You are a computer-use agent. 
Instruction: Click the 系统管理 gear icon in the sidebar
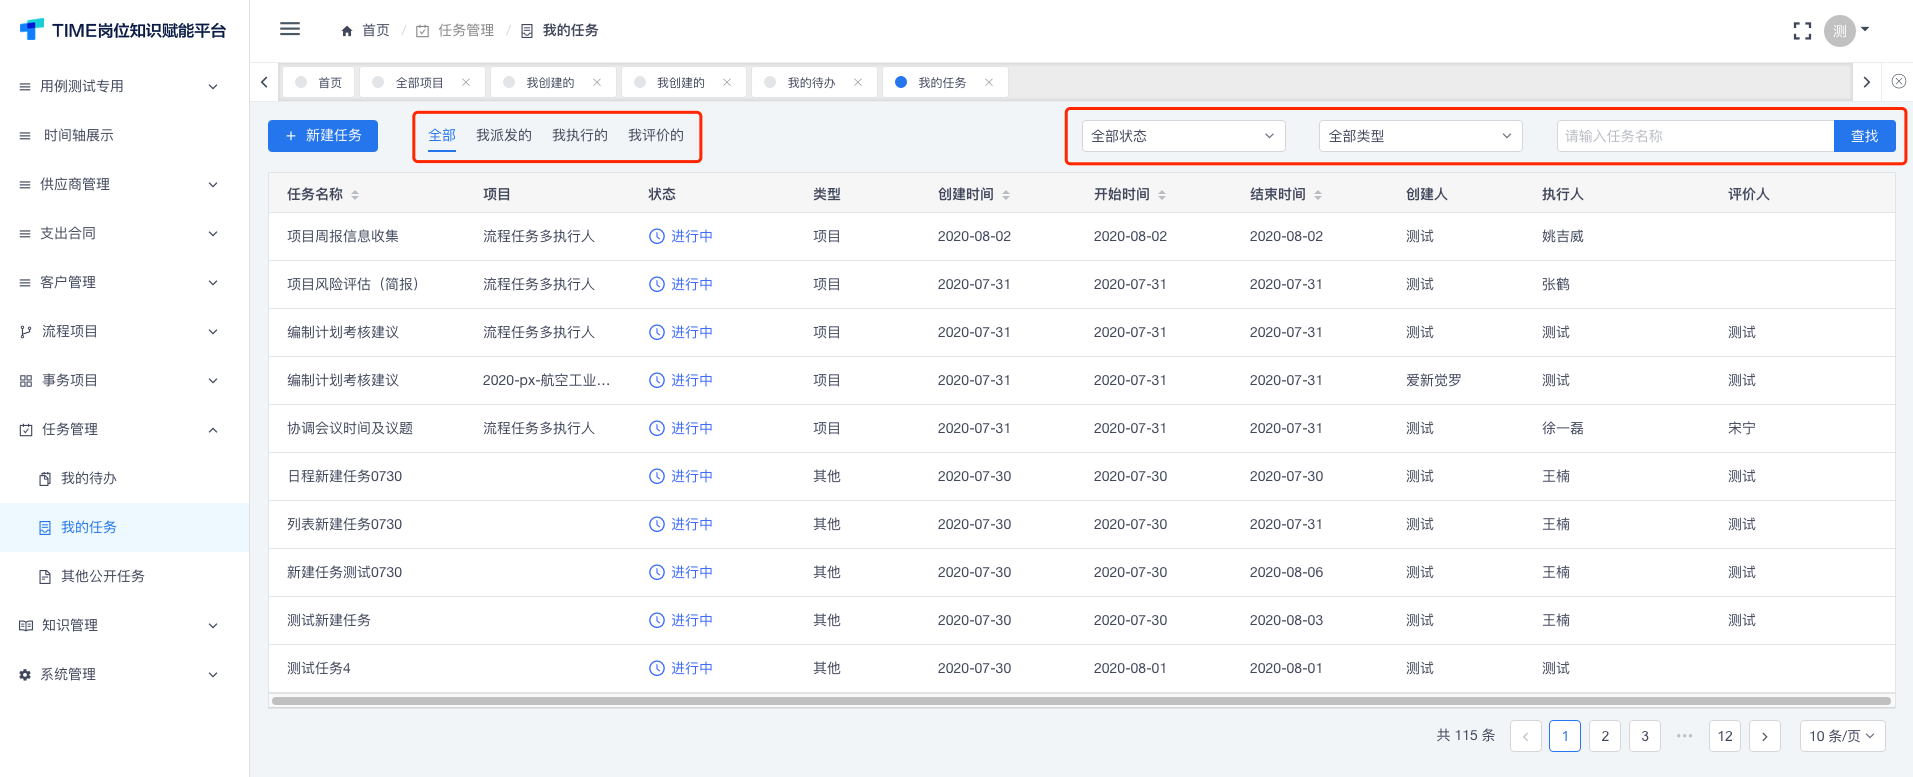pyautogui.click(x=25, y=675)
